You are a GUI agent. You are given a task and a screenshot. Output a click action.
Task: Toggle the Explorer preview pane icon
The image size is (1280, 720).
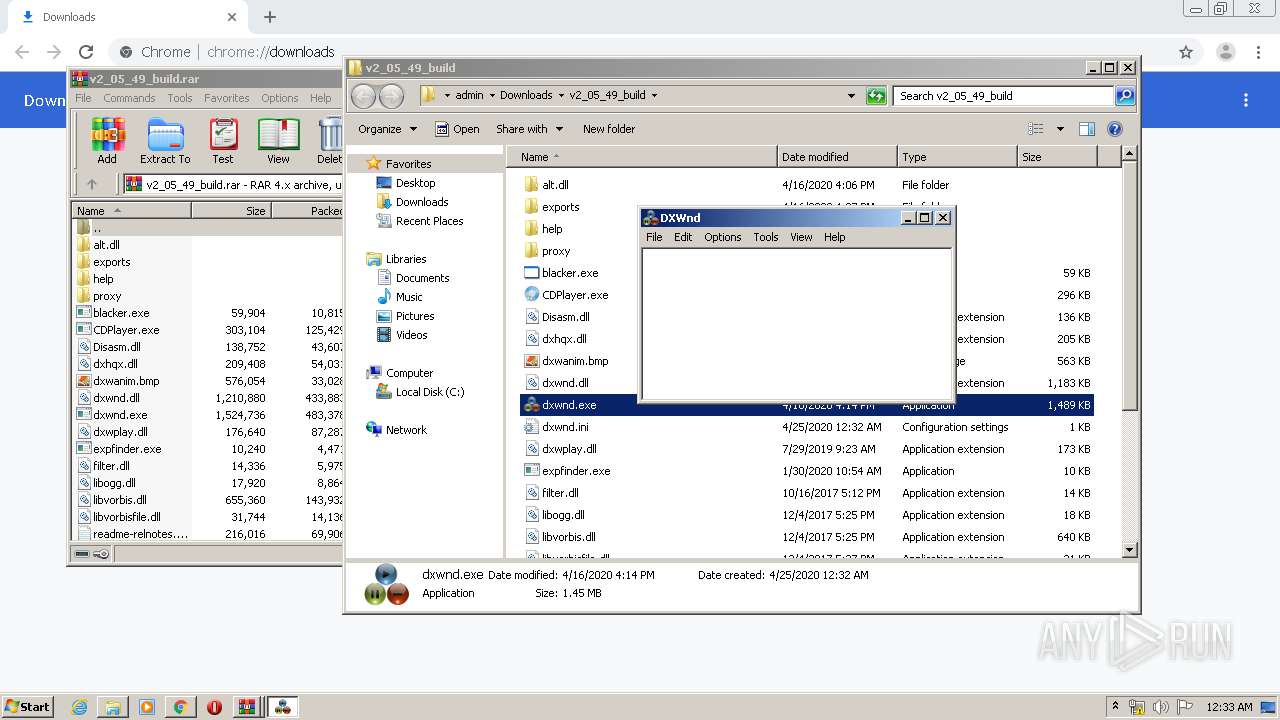pyautogui.click(x=1087, y=129)
